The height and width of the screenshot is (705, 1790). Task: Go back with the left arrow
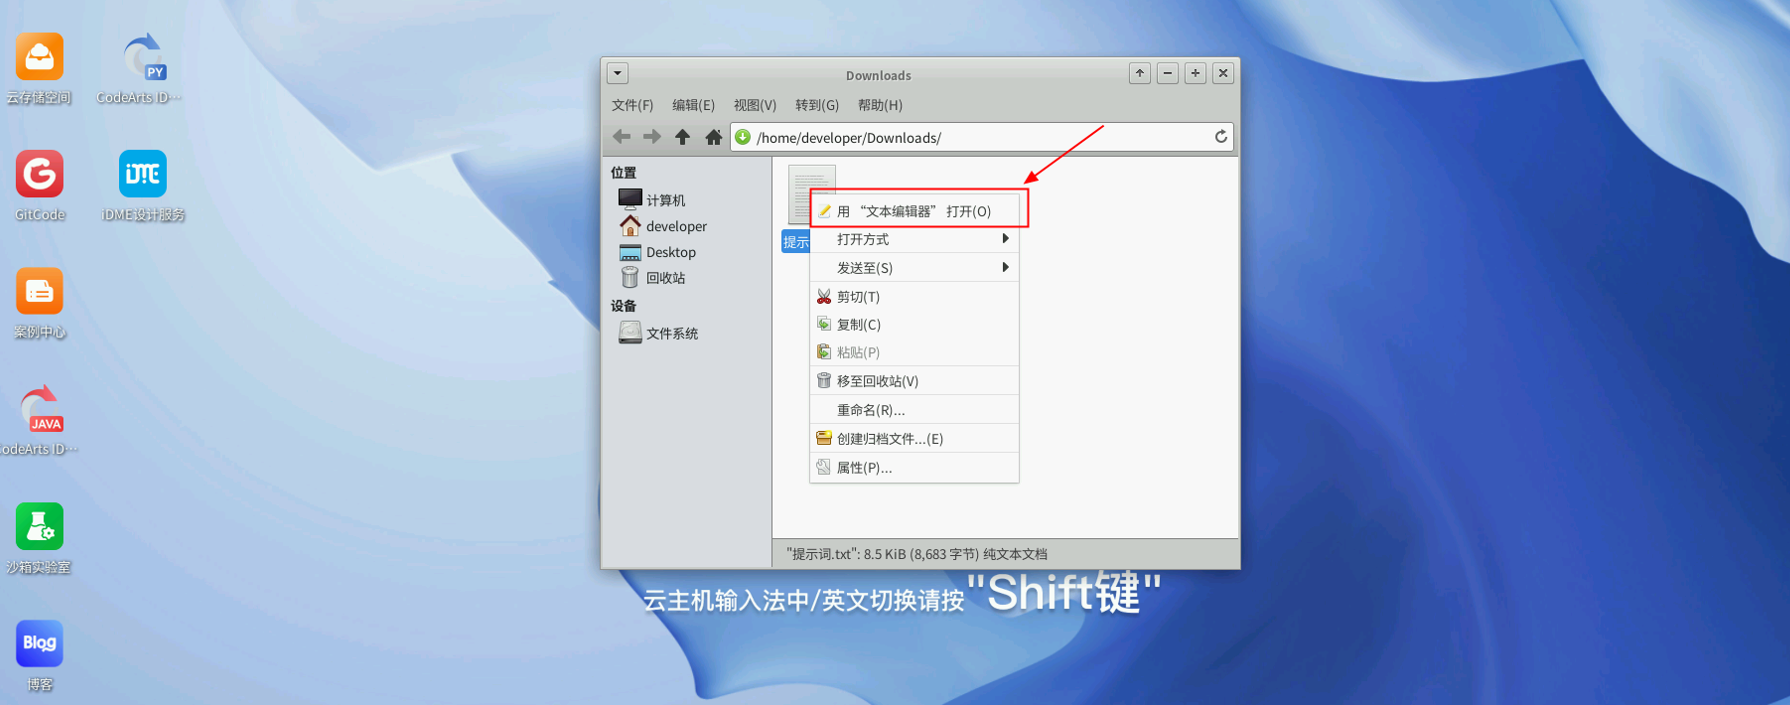[622, 137]
